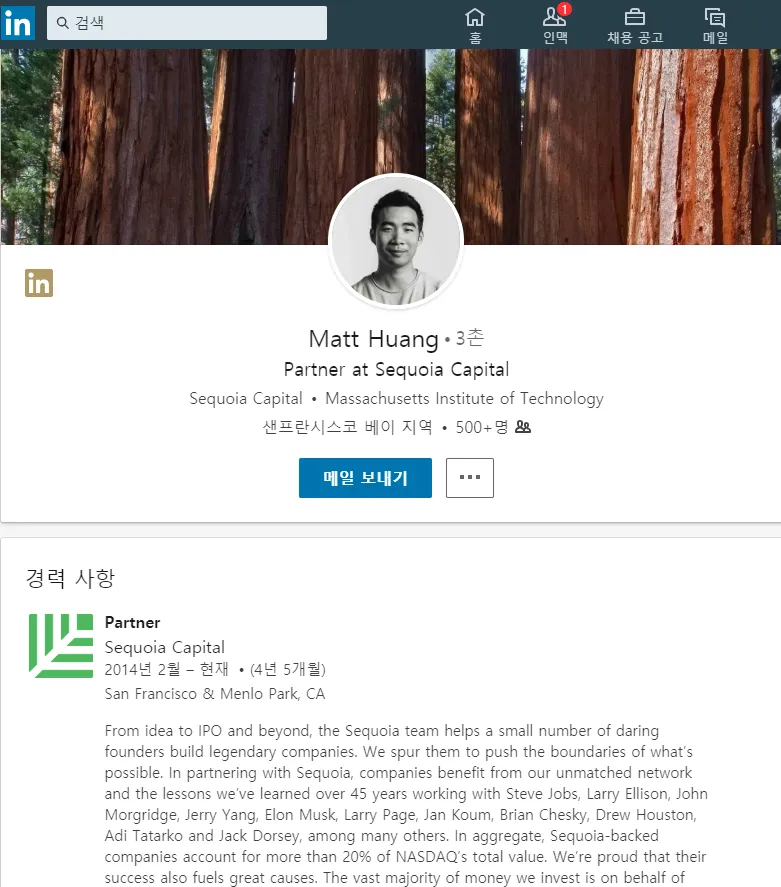The height and width of the screenshot is (887, 781).
Task: Click the 500+명 connections people icon
Action: 523,427
